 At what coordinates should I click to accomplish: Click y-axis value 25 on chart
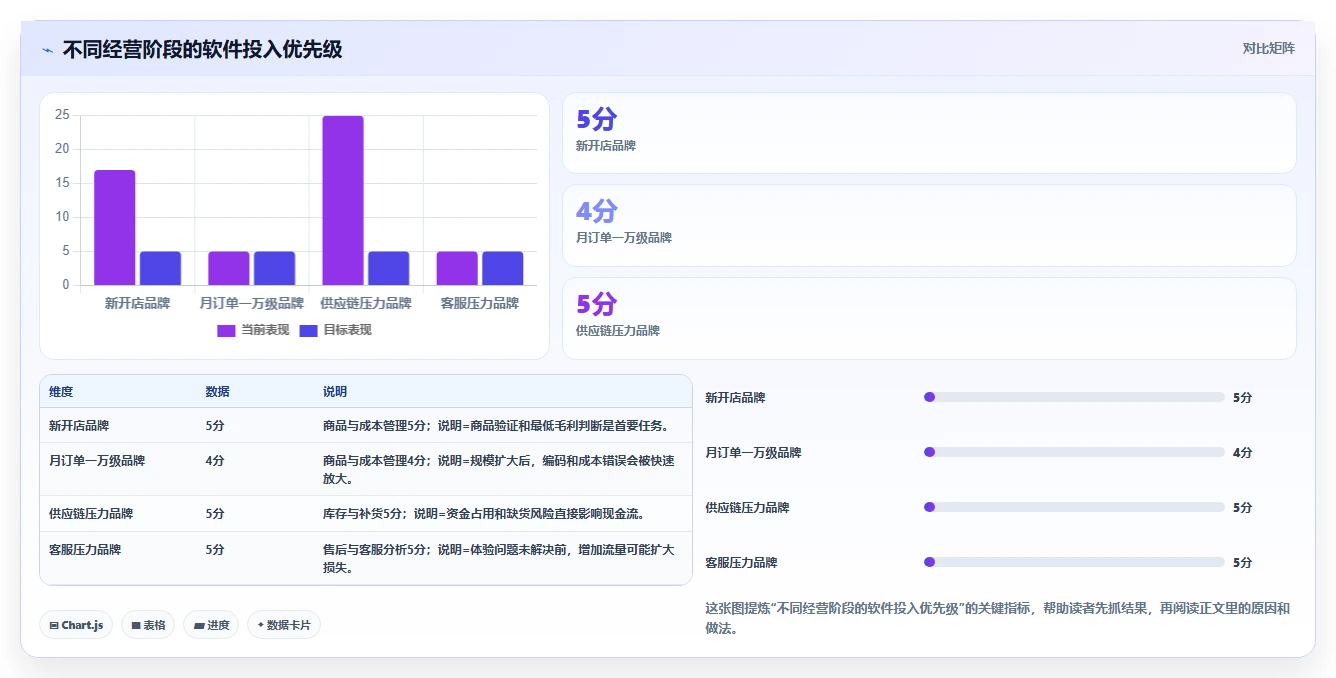tap(62, 115)
